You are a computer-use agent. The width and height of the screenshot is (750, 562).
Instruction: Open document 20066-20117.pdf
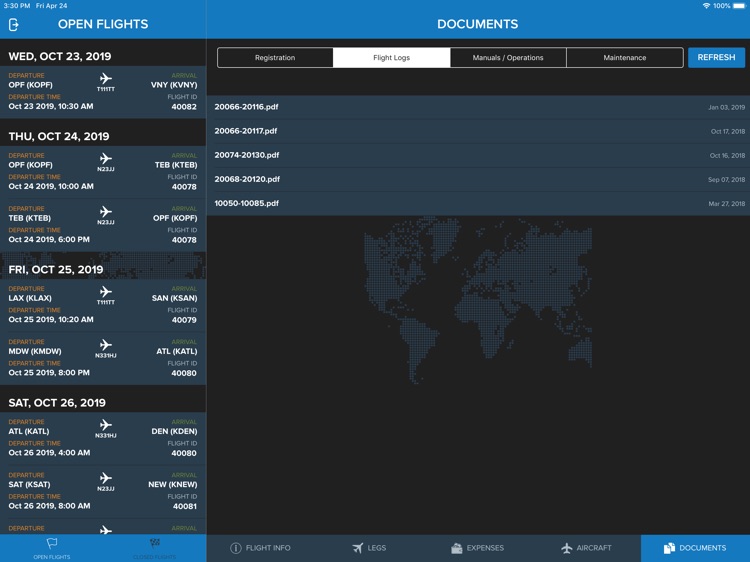tap(478, 131)
